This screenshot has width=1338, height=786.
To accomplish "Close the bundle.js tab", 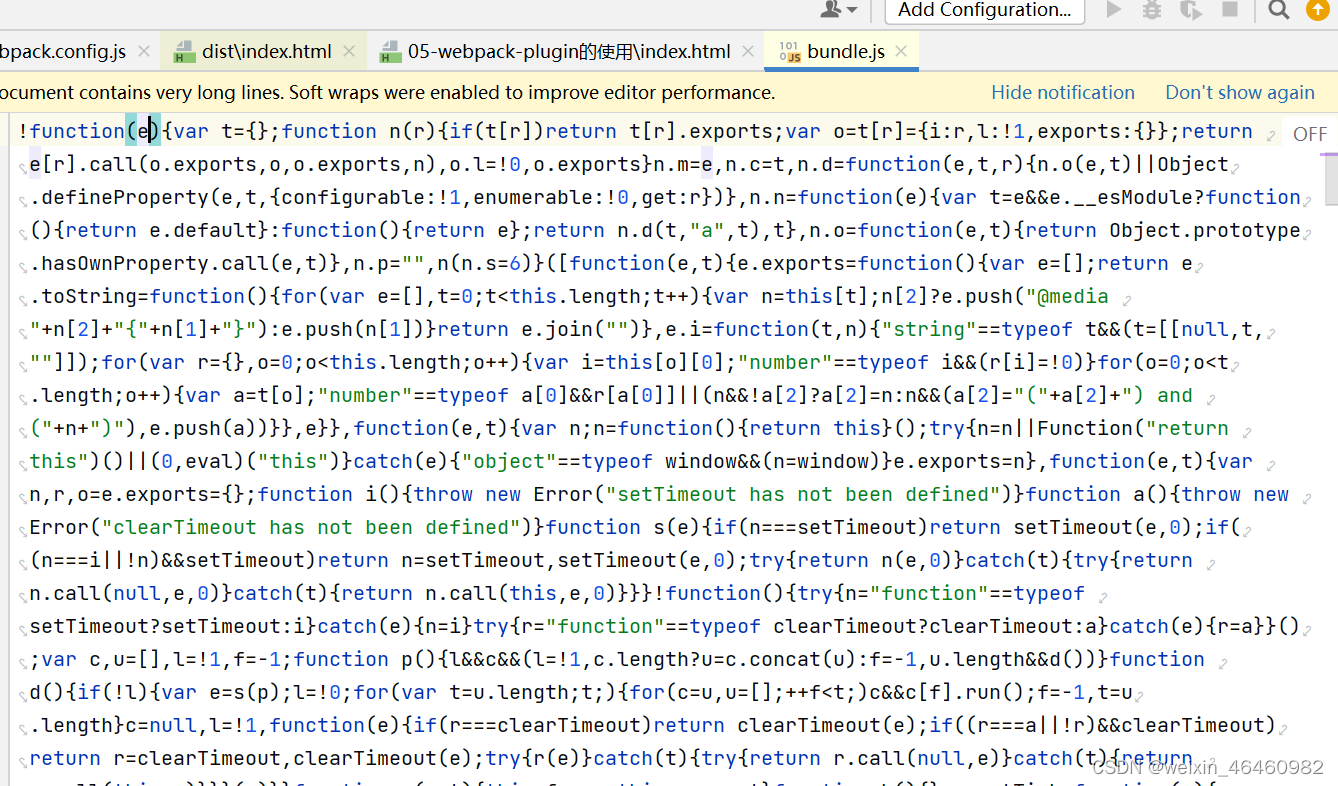I will (x=902, y=52).
